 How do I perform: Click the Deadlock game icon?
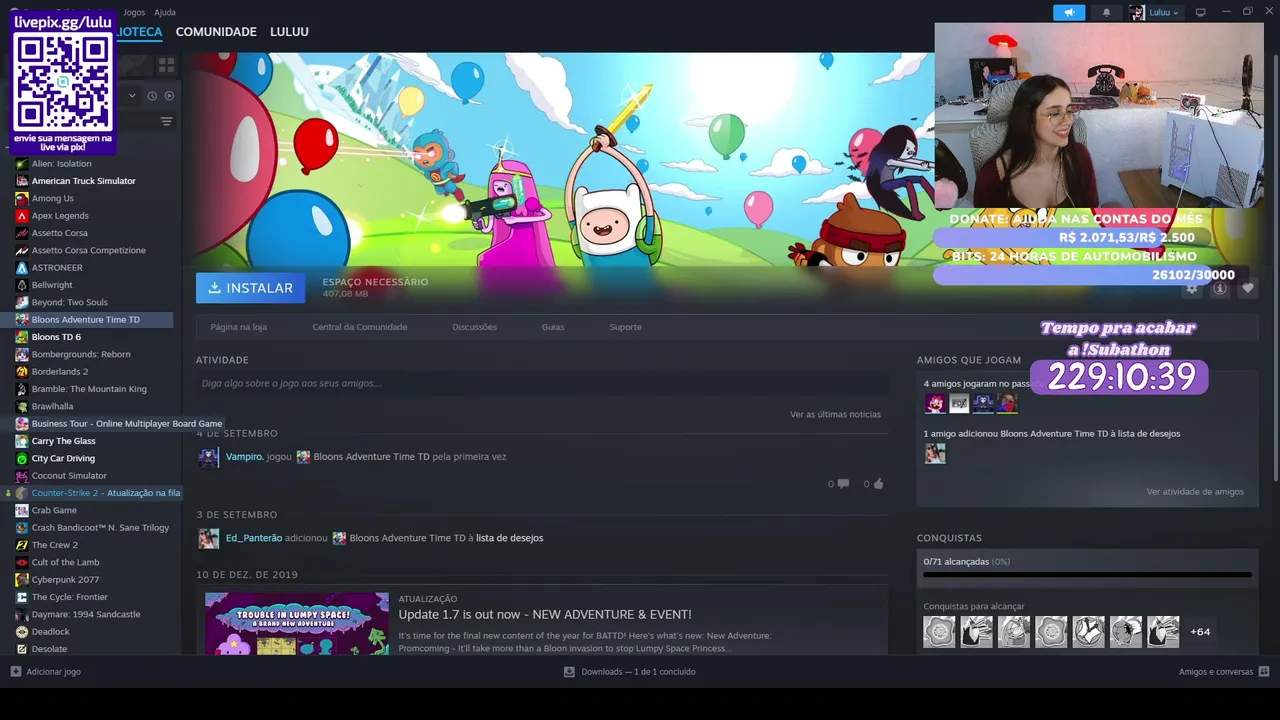(x=22, y=632)
